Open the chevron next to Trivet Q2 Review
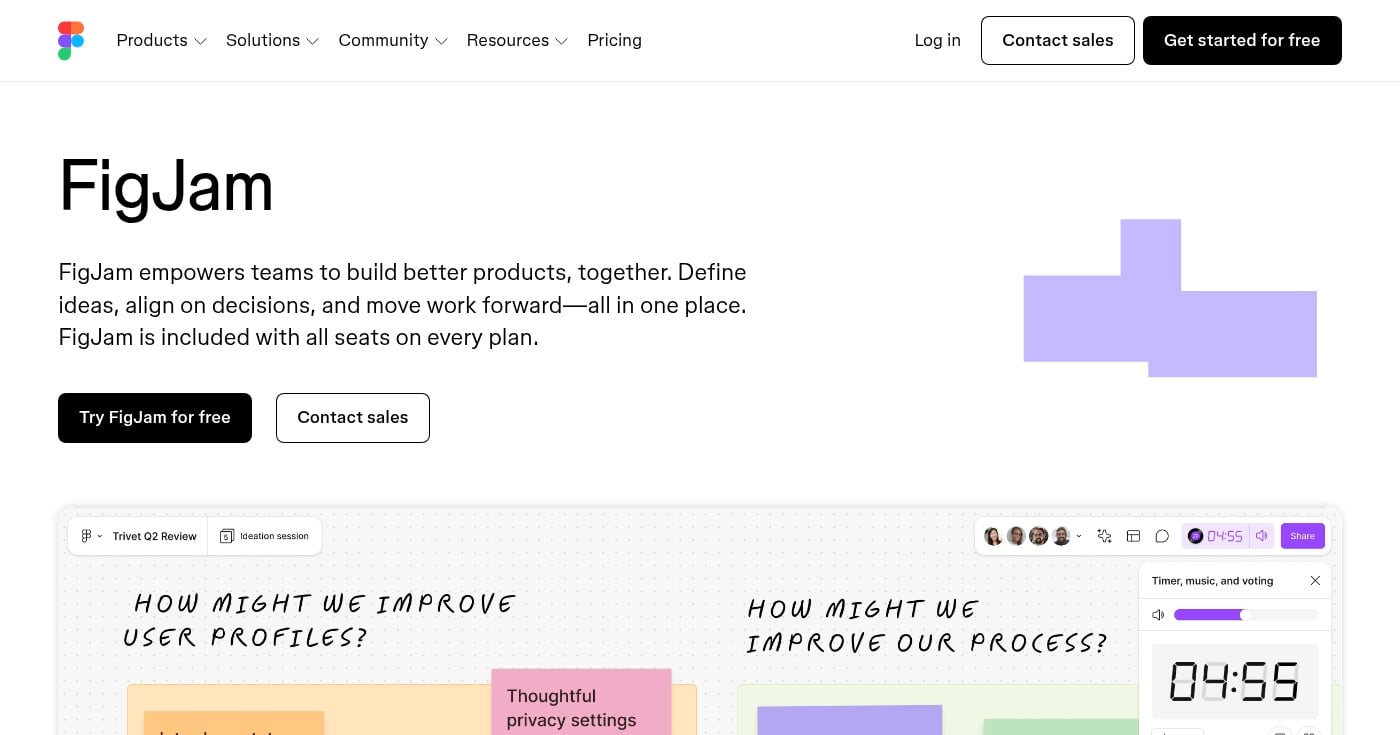 (102, 535)
